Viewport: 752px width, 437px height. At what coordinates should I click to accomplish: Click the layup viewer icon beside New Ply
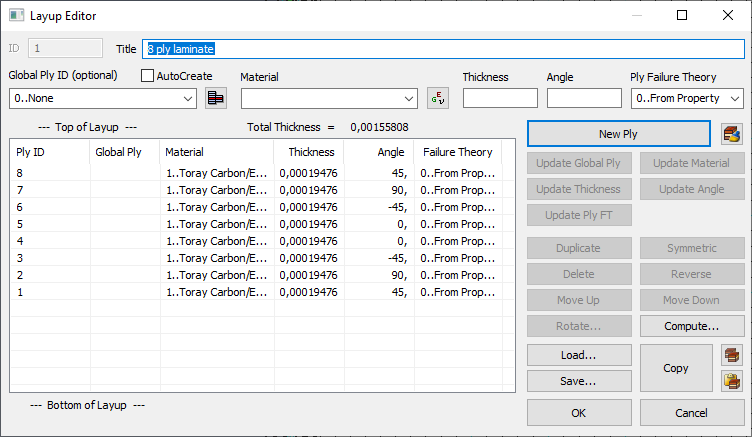pos(732,134)
